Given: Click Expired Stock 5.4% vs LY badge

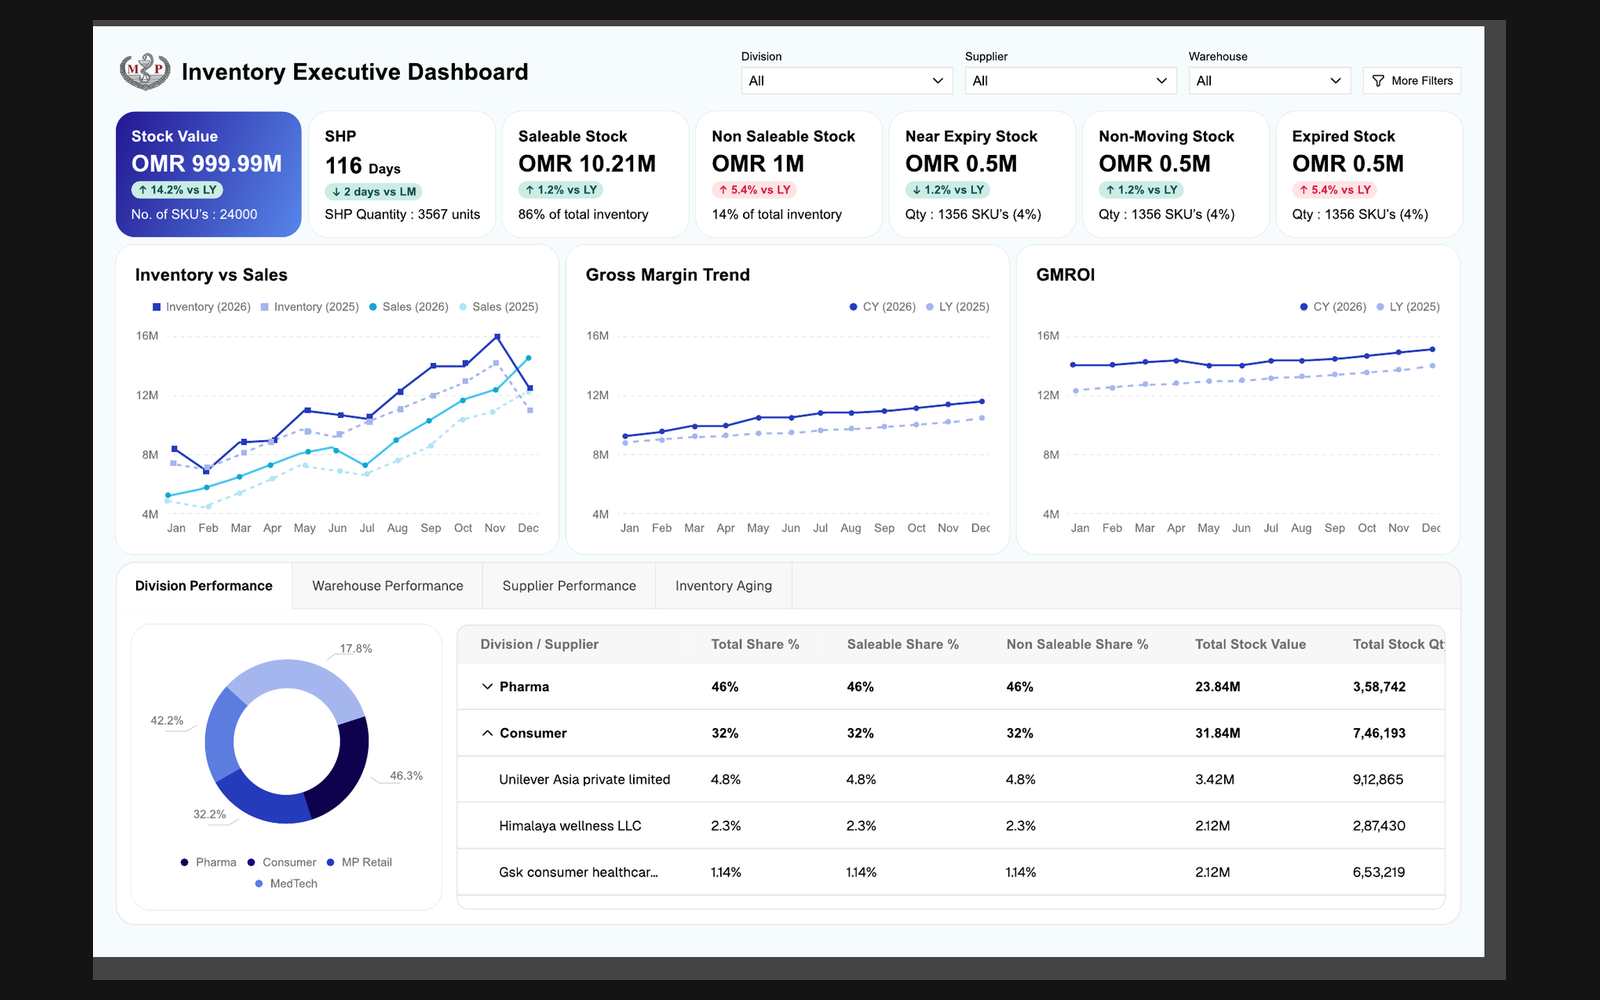Looking at the screenshot, I should point(1334,190).
